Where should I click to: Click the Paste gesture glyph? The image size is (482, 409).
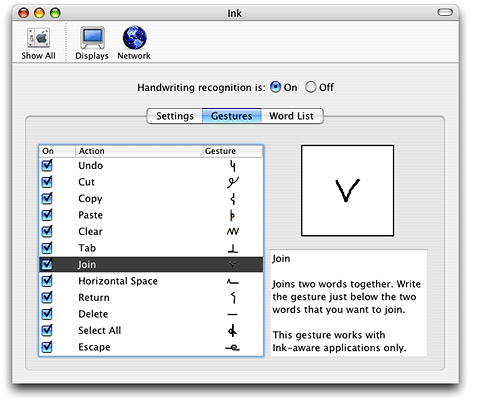(232, 215)
